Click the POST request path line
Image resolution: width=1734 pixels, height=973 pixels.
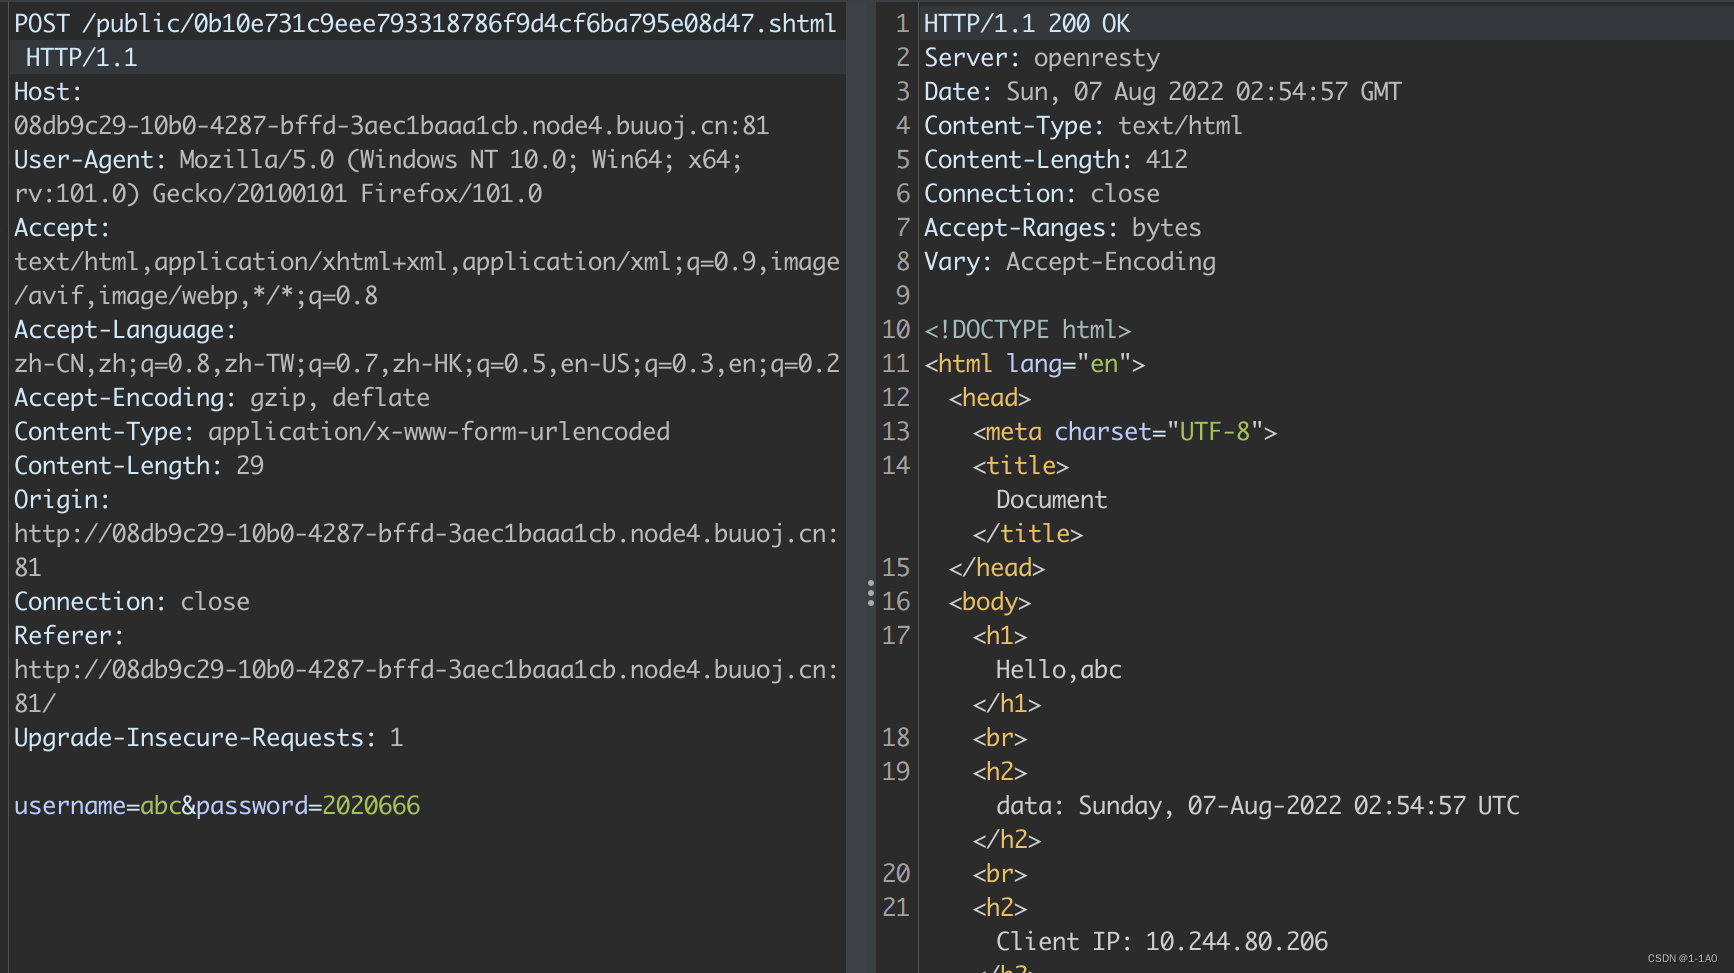tap(424, 24)
